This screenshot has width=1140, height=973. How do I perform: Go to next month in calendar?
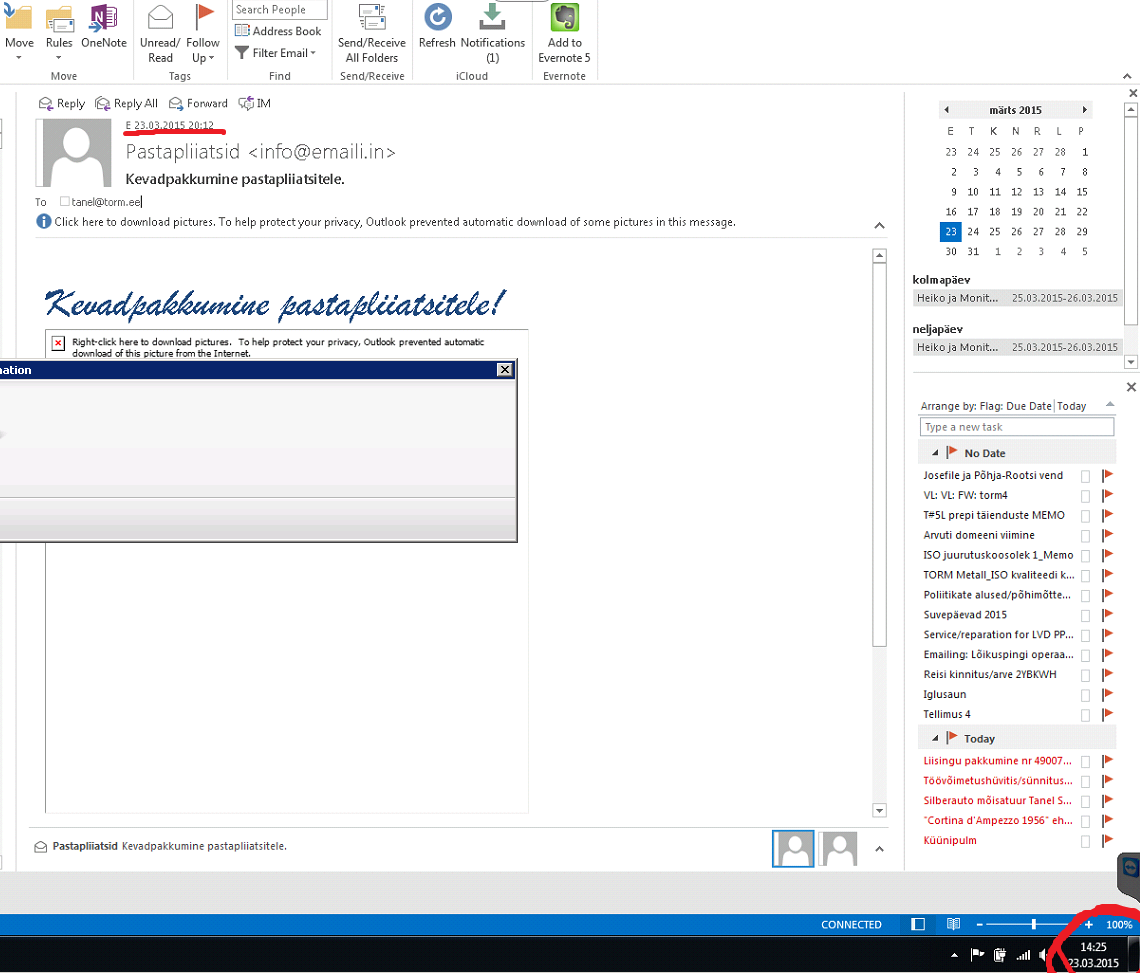tap(1084, 110)
